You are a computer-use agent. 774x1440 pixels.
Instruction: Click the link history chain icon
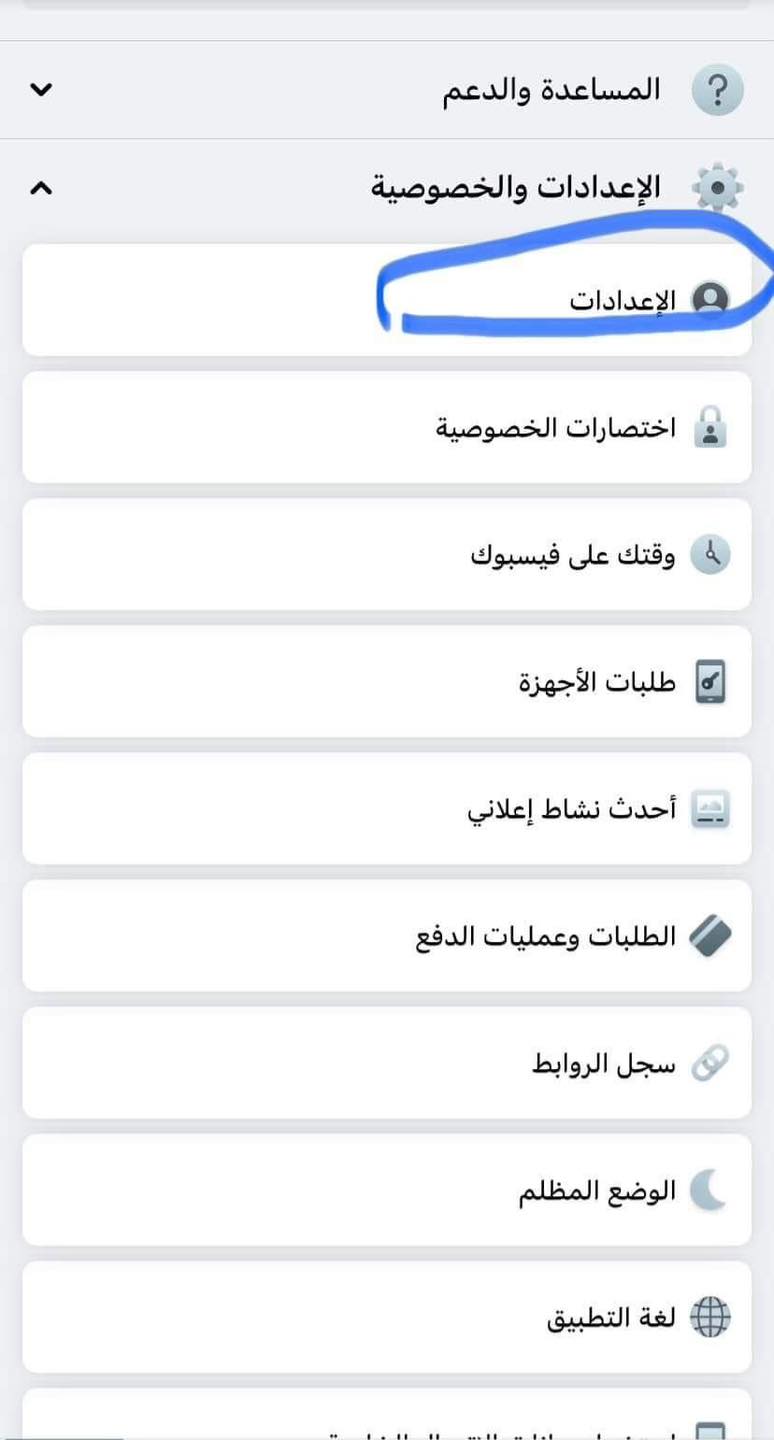711,1063
